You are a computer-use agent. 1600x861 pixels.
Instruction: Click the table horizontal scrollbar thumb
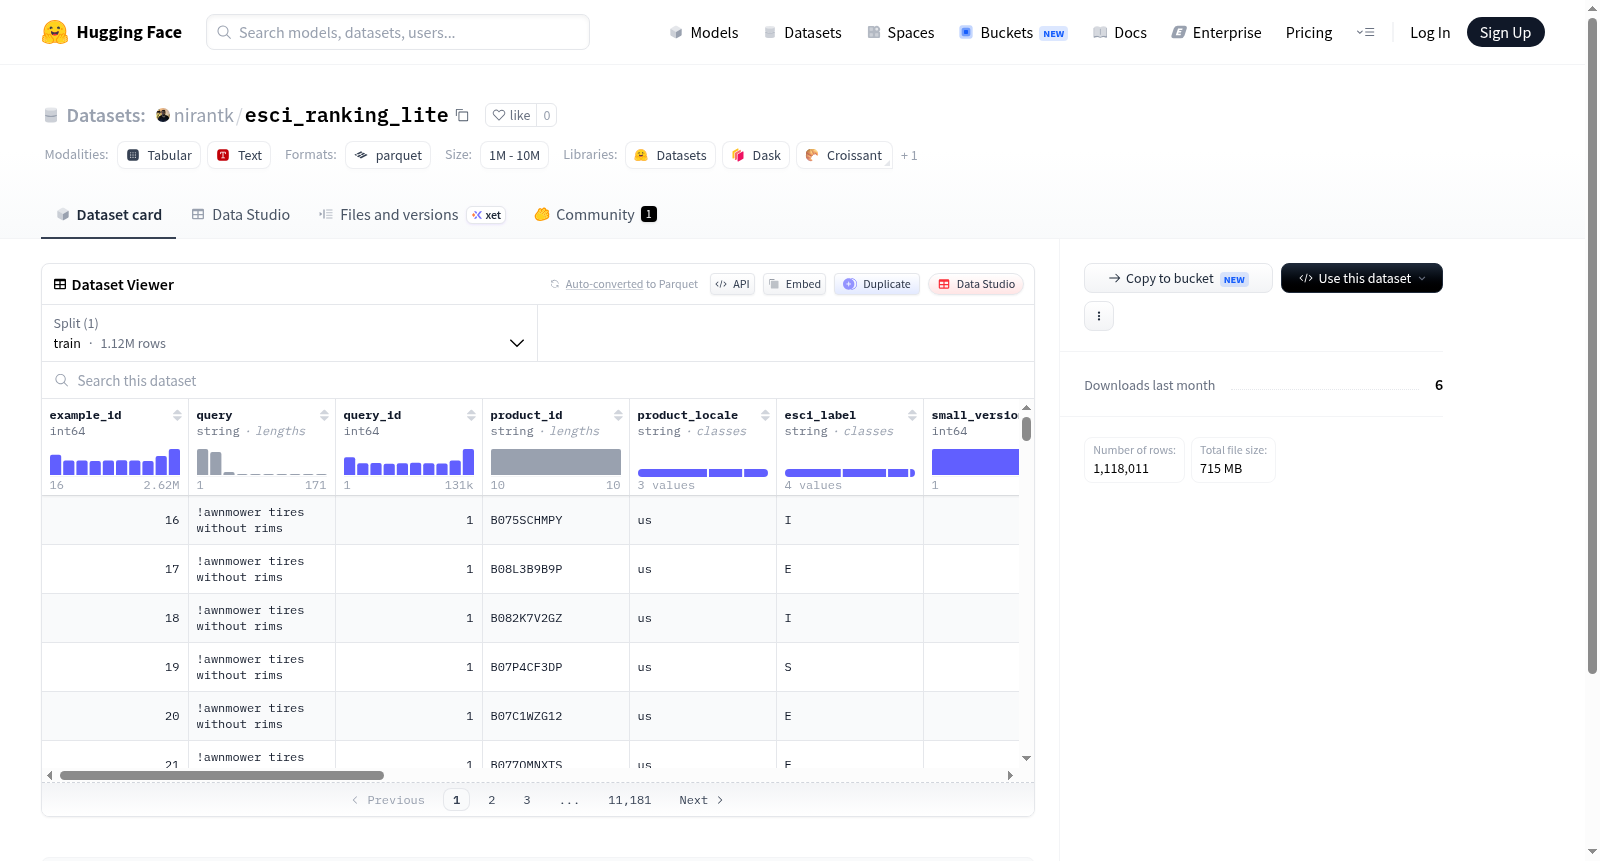(222, 775)
